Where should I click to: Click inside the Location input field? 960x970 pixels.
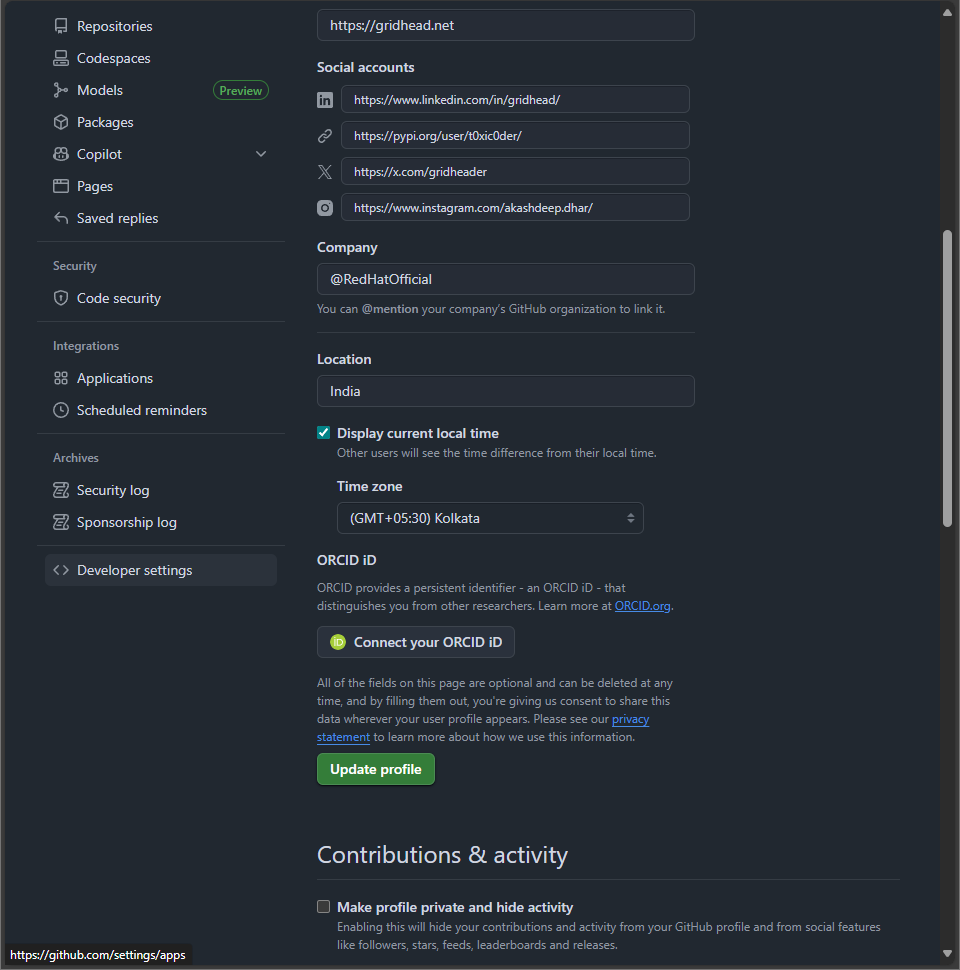click(505, 391)
